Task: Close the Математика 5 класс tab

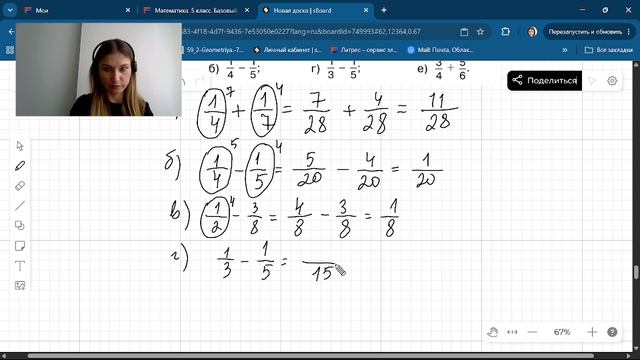Action: pyautogui.click(x=247, y=10)
